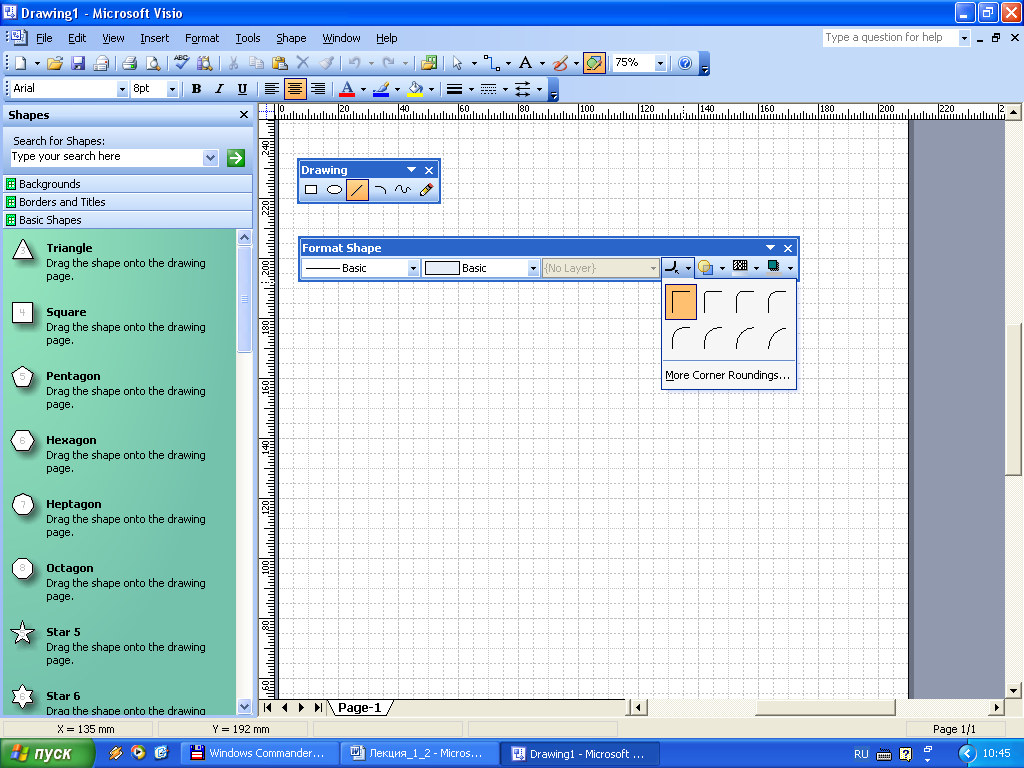This screenshot has width=1024, height=768.
Task: Select the Line tool in Drawing toolbar
Action: [x=357, y=190]
